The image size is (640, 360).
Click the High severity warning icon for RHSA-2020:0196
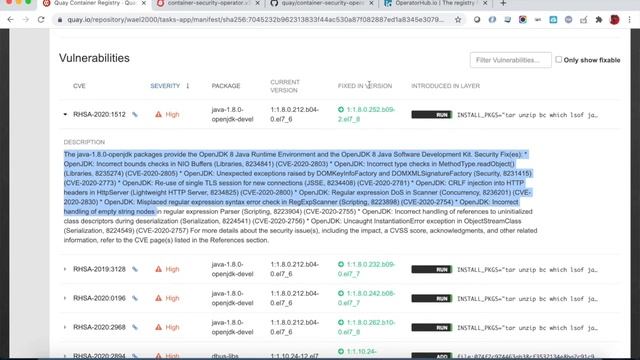click(x=158, y=298)
